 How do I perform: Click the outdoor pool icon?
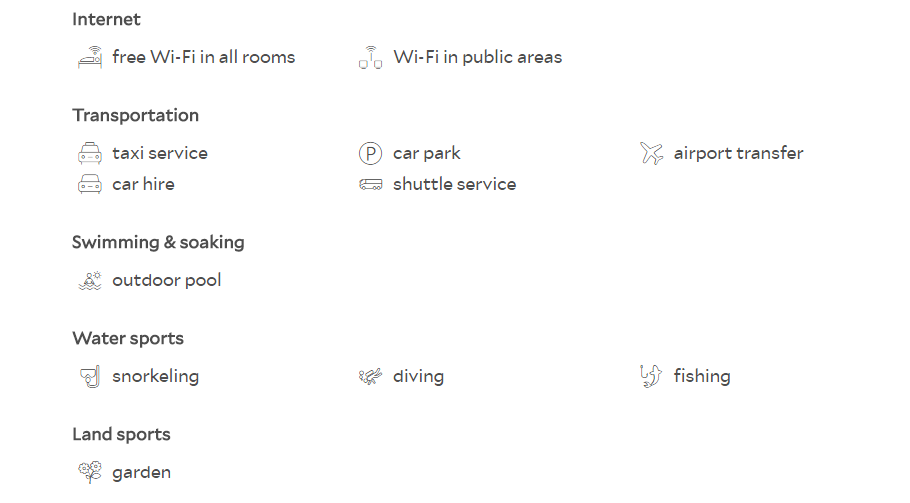tap(90, 280)
